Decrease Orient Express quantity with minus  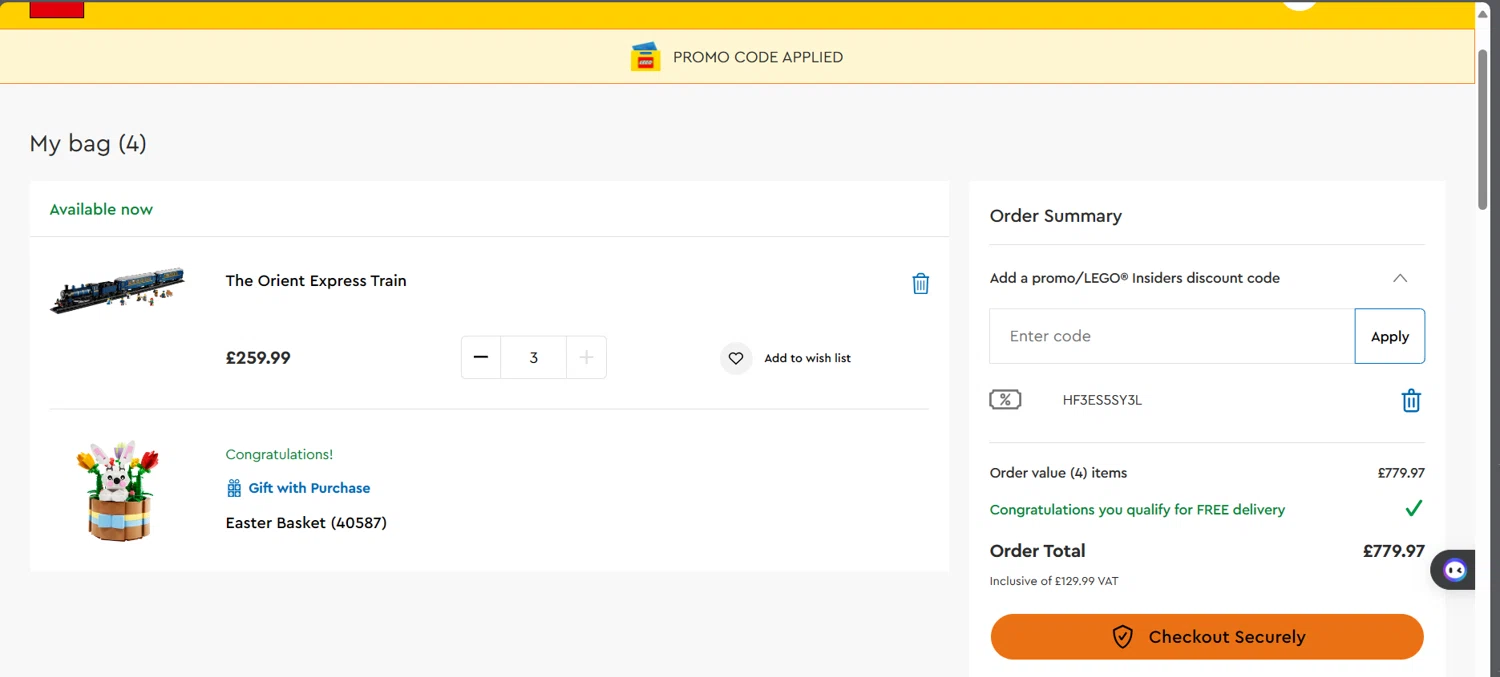pos(481,357)
